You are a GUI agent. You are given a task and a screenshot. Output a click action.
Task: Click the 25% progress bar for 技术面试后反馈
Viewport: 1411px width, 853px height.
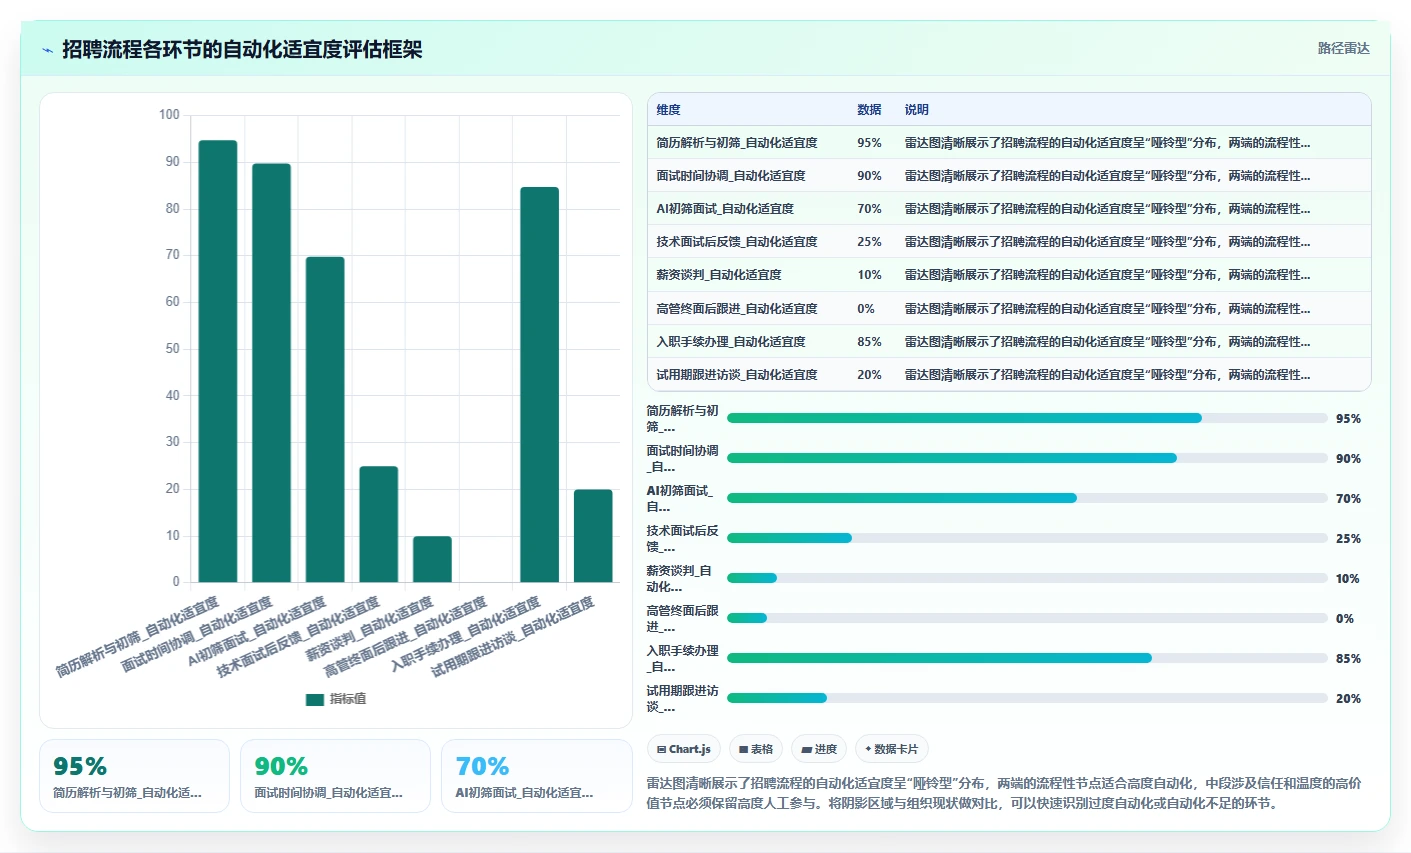click(x=1027, y=538)
